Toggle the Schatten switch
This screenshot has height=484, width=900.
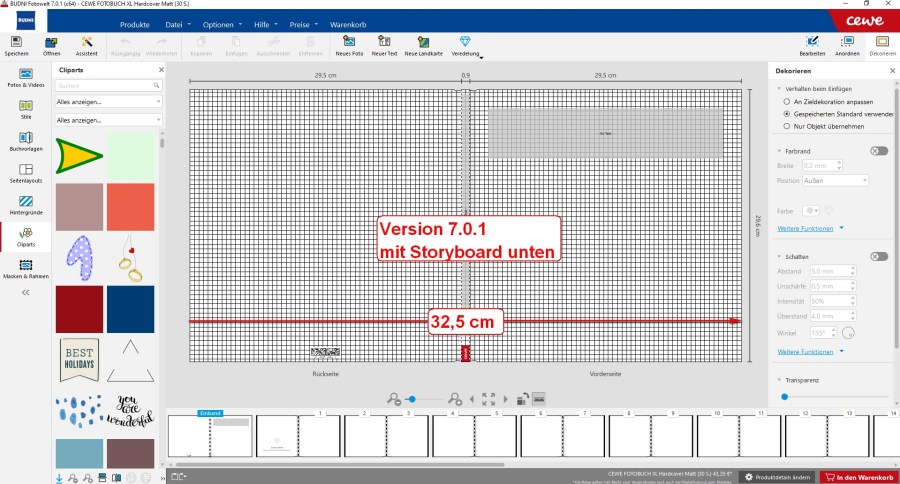point(879,257)
